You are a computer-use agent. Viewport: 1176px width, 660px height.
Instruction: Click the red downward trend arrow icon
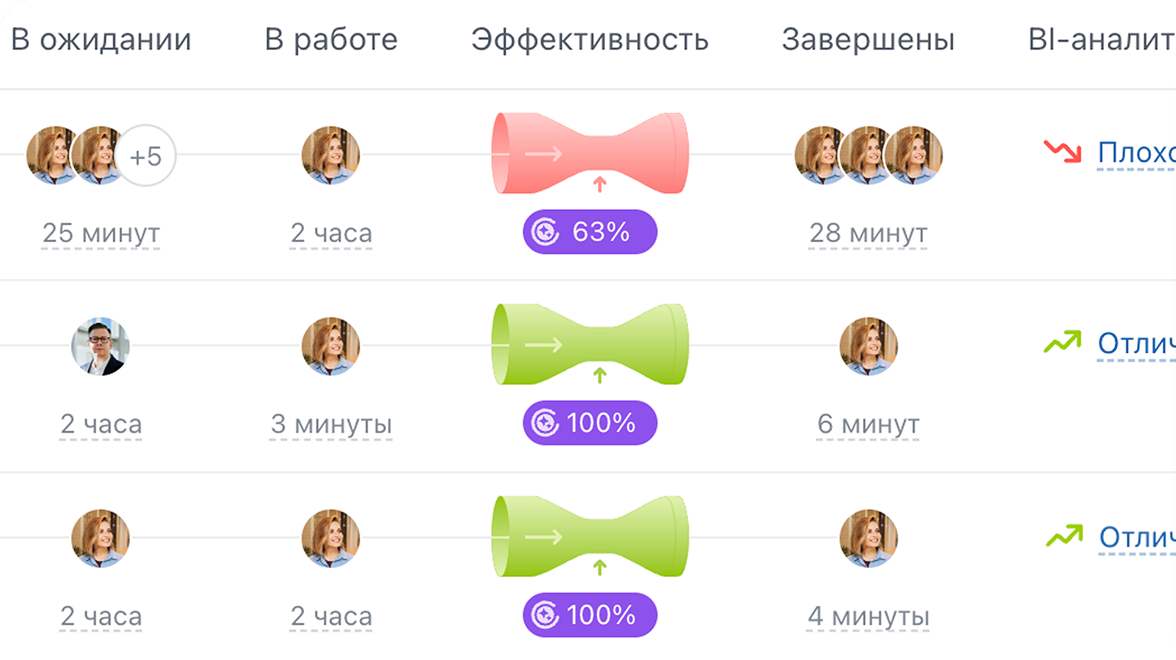[1063, 152]
